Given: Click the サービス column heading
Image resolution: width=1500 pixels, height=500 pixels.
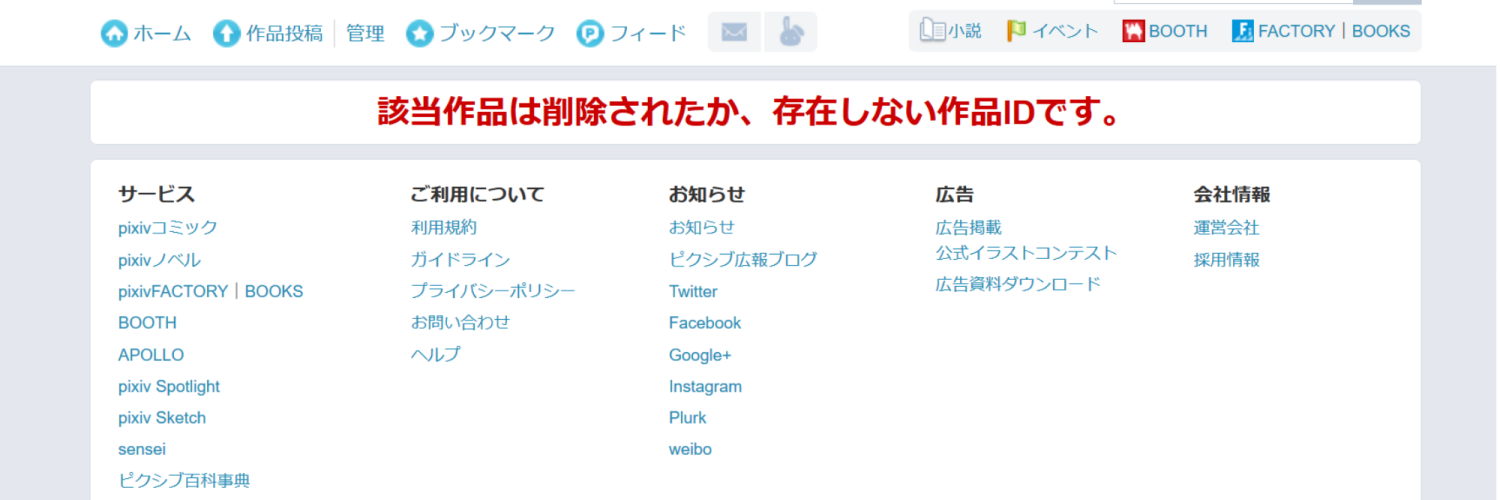Looking at the screenshot, I should coord(156,194).
